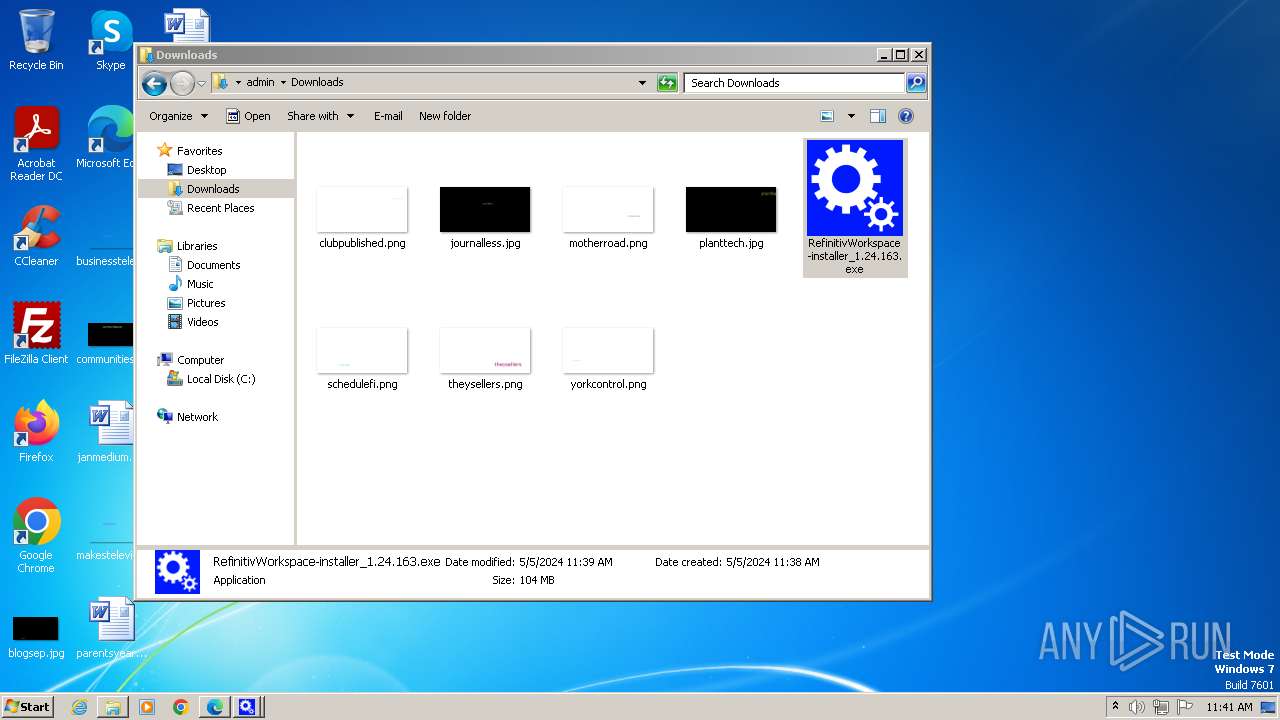Click the Open toolbar button
Screen dimensions: 1280x720
(x=248, y=116)
